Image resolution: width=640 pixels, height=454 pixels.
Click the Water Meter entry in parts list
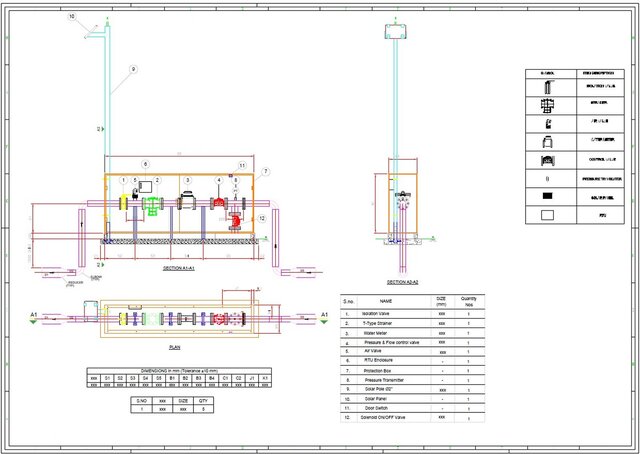(x=381, y=332)
